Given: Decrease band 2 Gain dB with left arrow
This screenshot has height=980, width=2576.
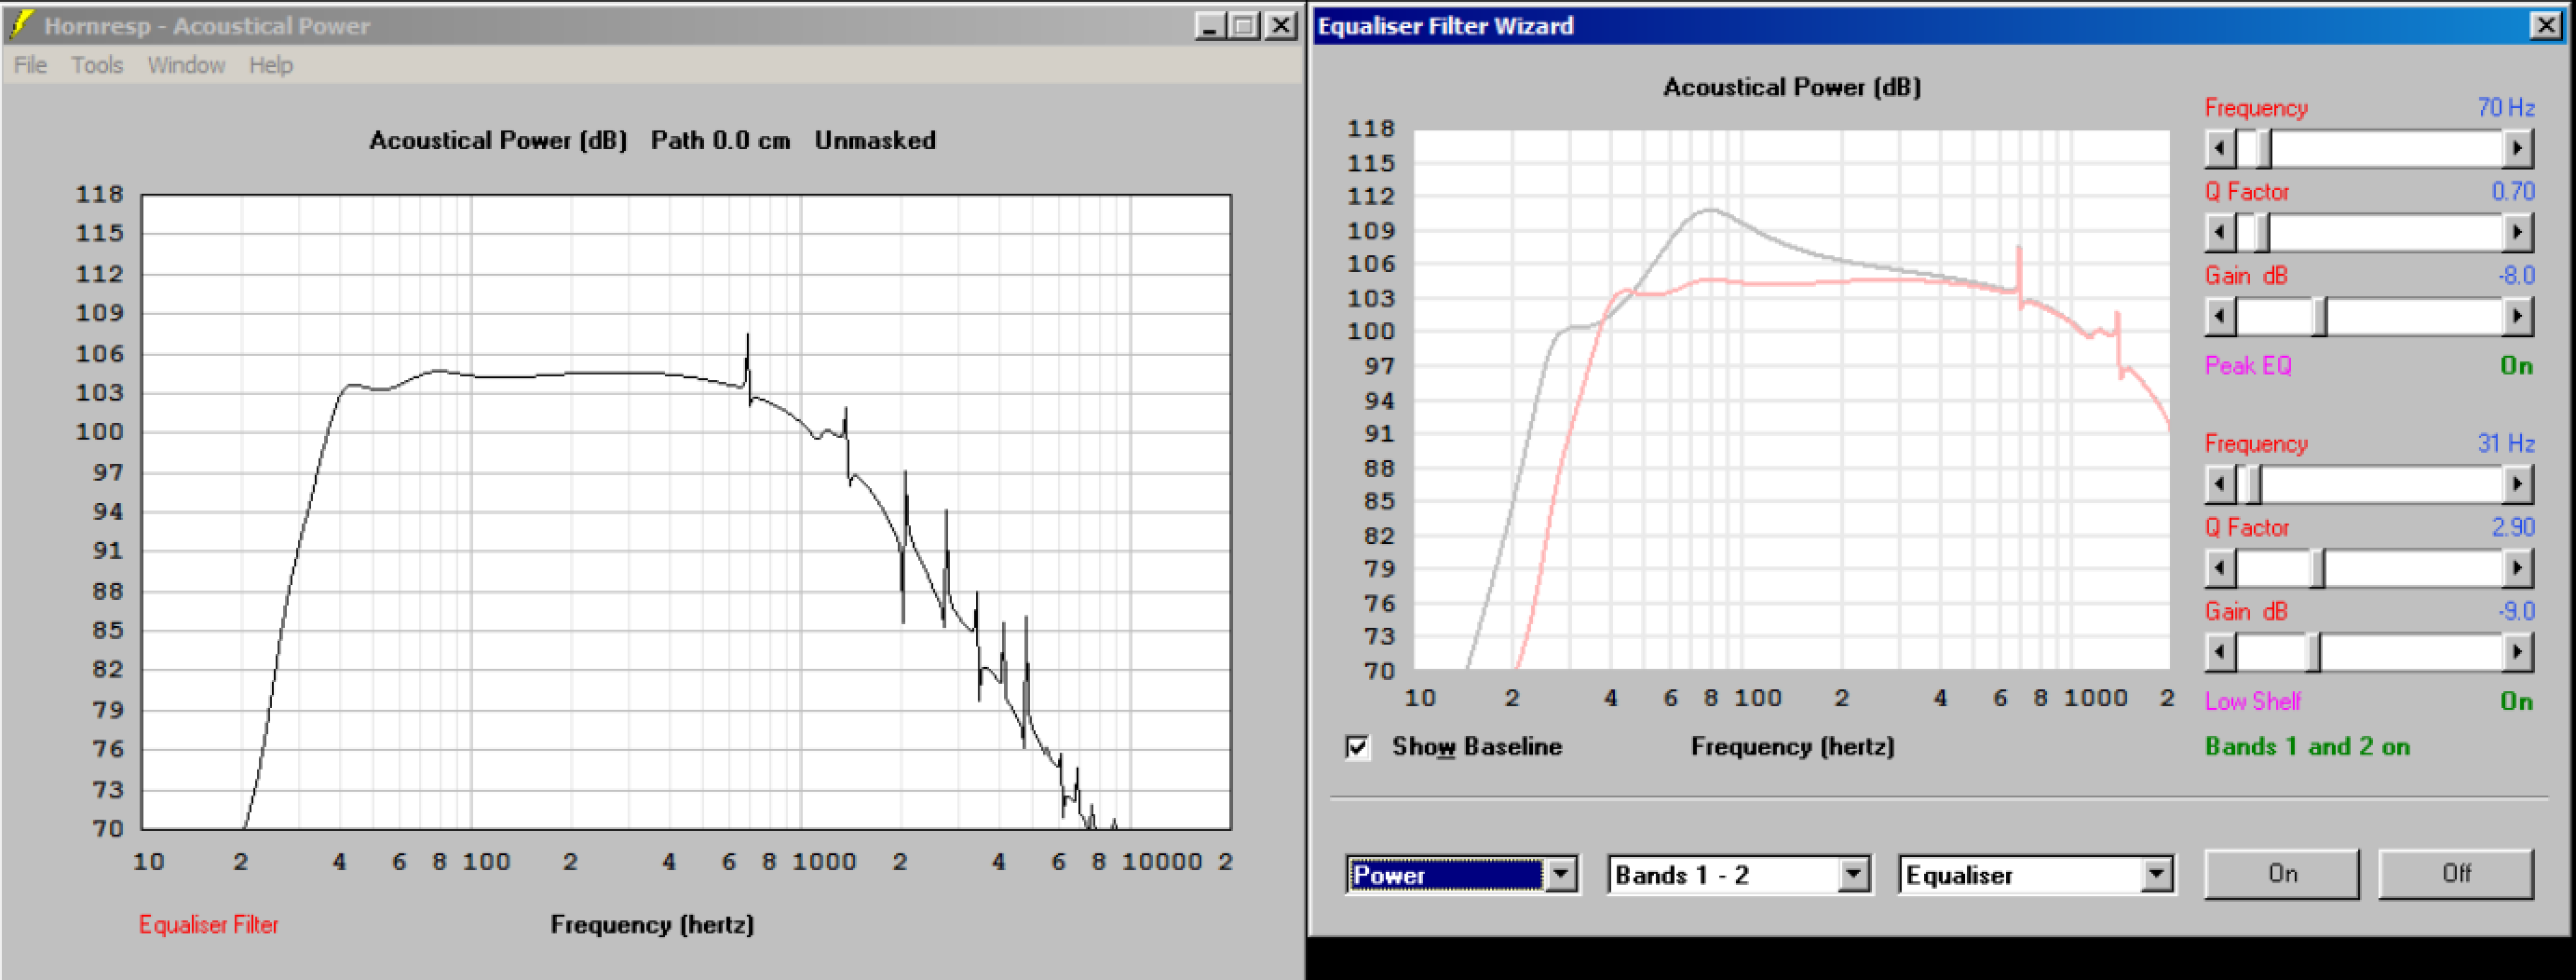Looking at the screenshot, I should tap(2220, 653).
